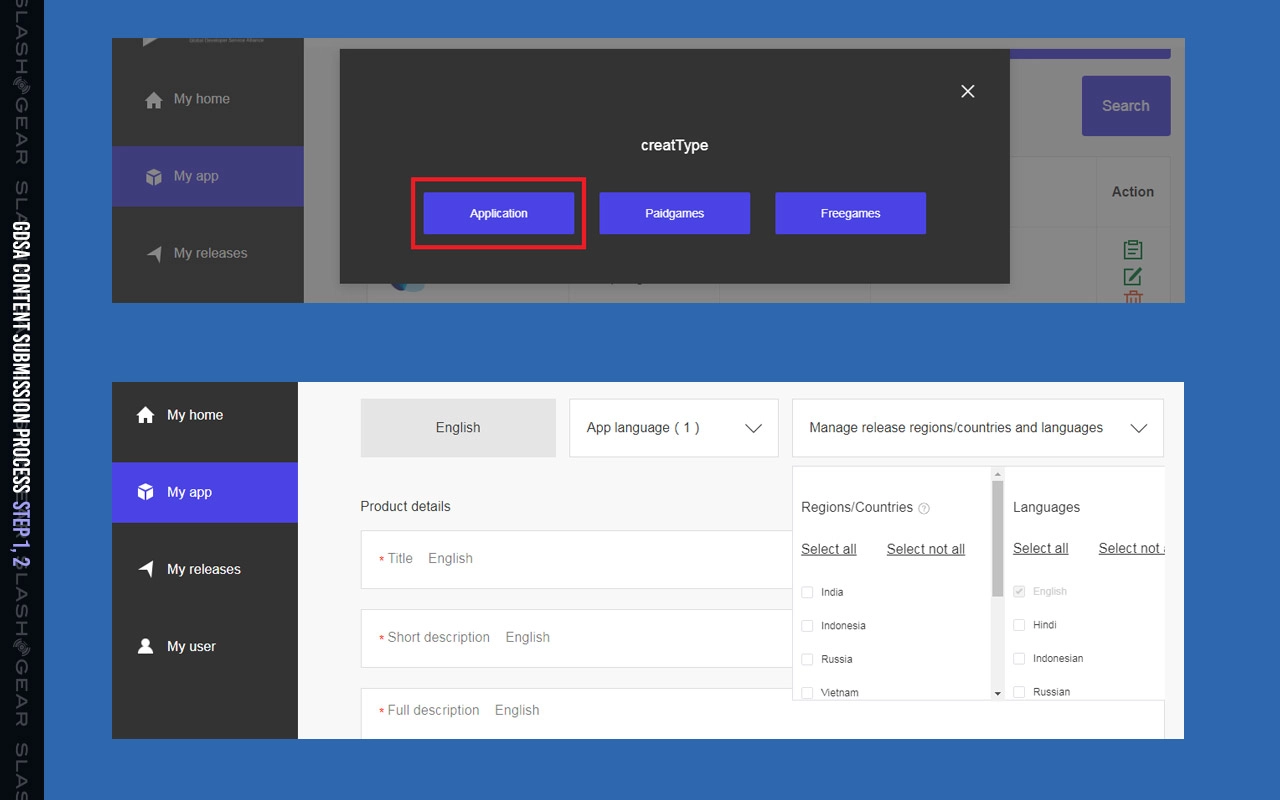Click the person icon beside My user
The height and width of the screenshot is (800, 1280).
146,646
